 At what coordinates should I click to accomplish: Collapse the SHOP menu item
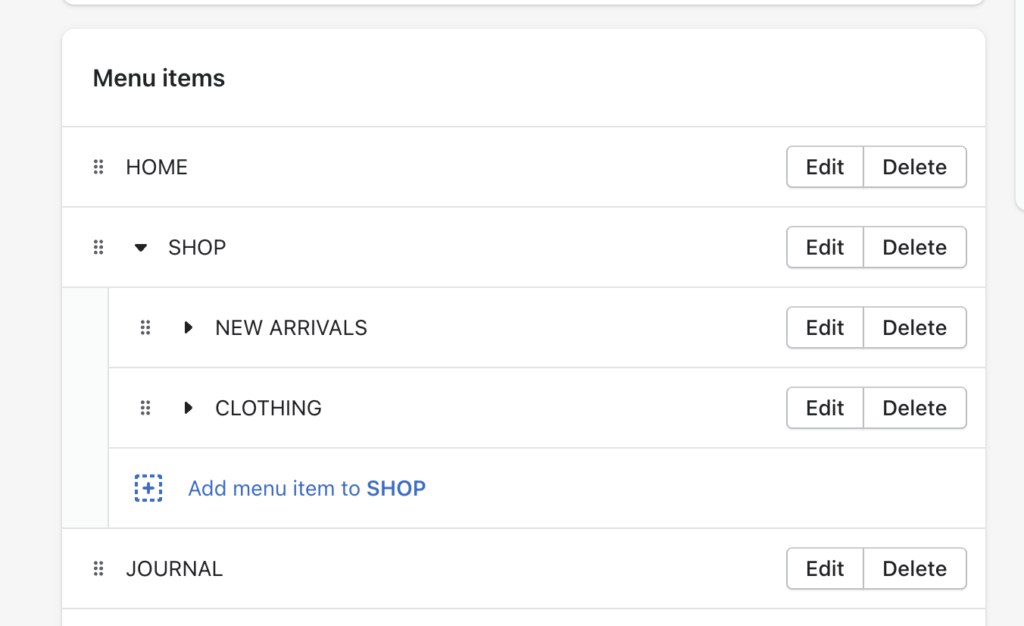click(x=140, y=247)
